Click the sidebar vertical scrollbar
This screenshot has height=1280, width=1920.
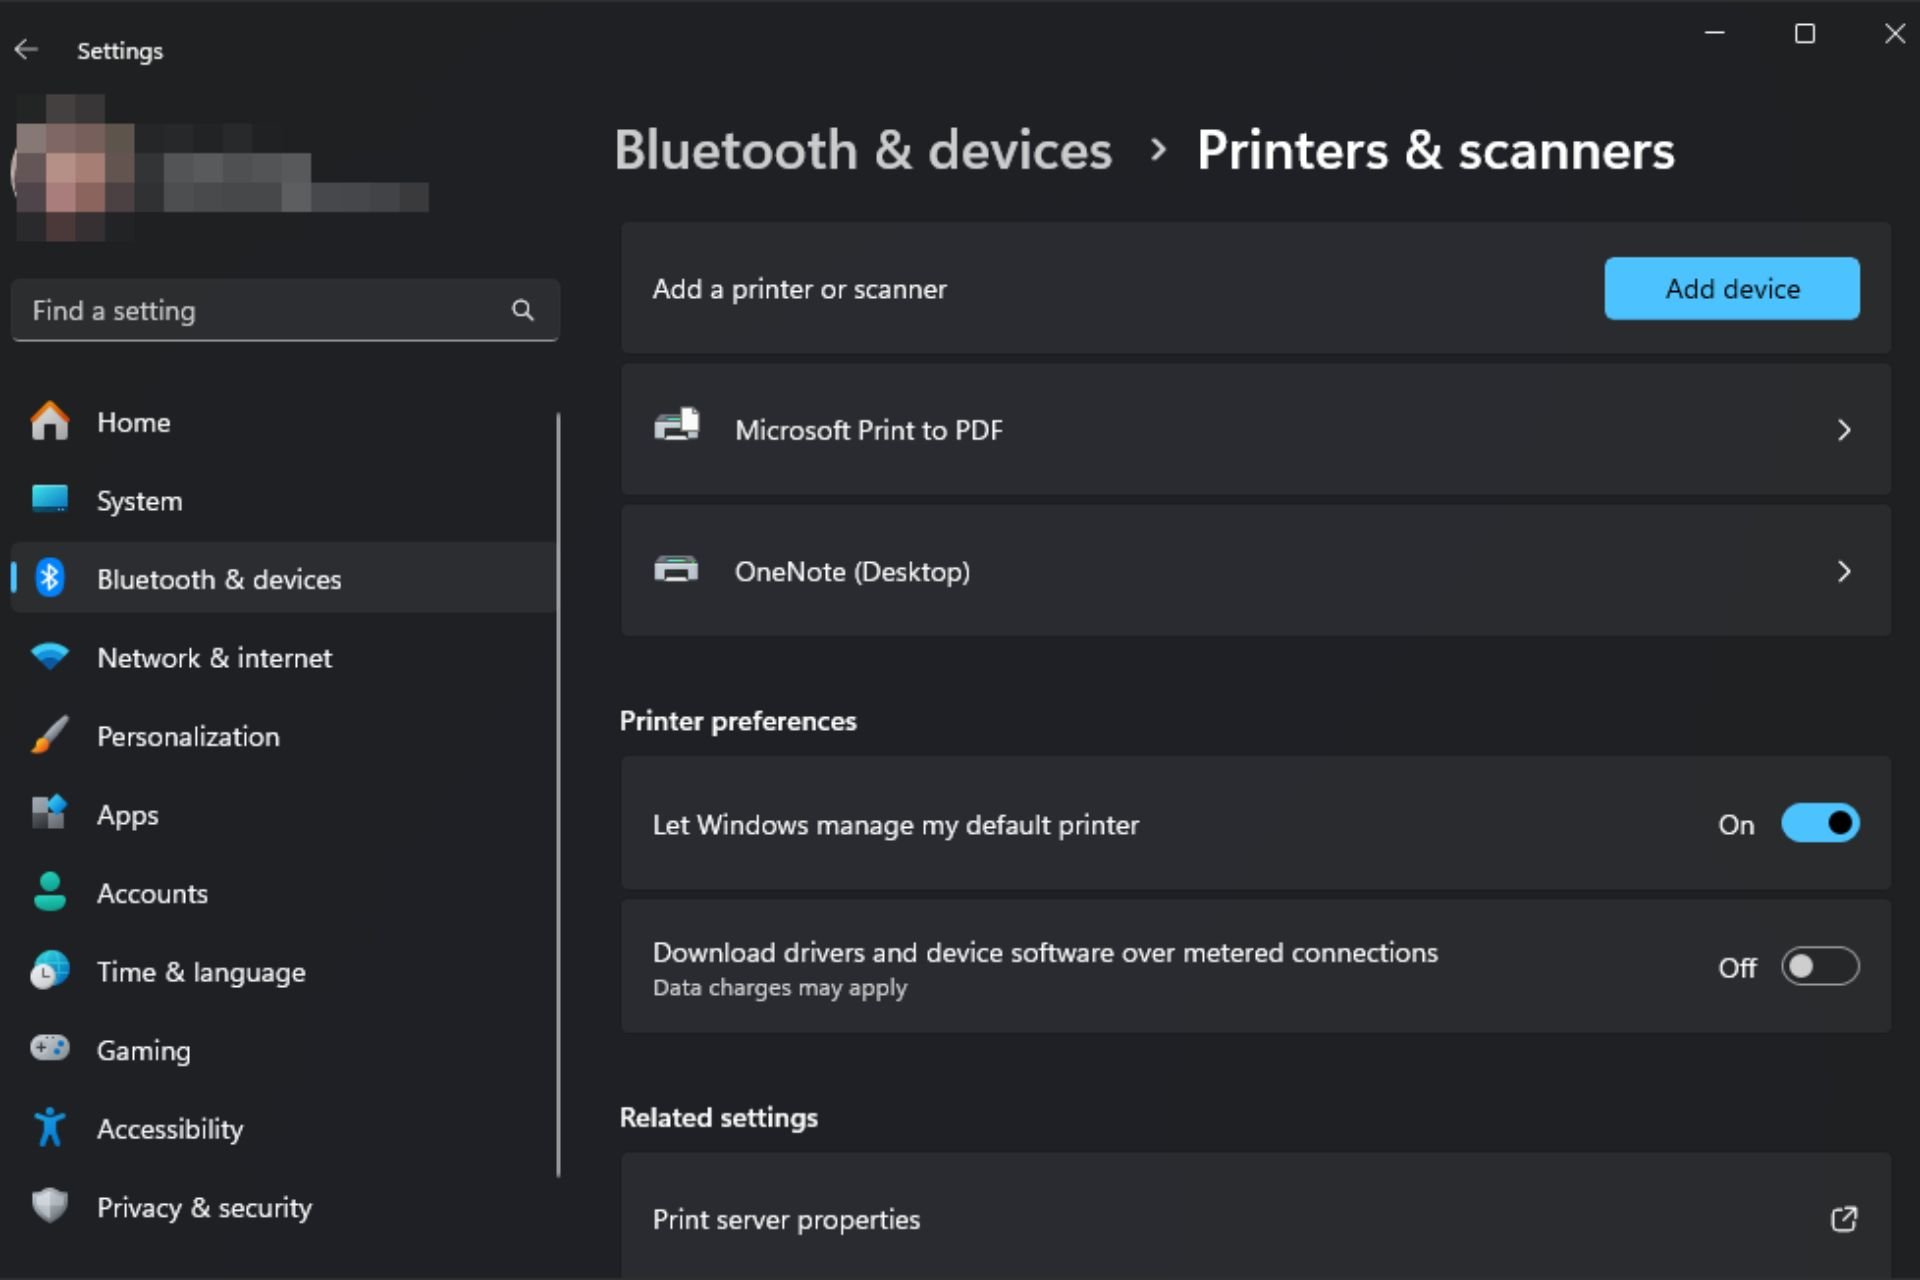pos(558,795)
